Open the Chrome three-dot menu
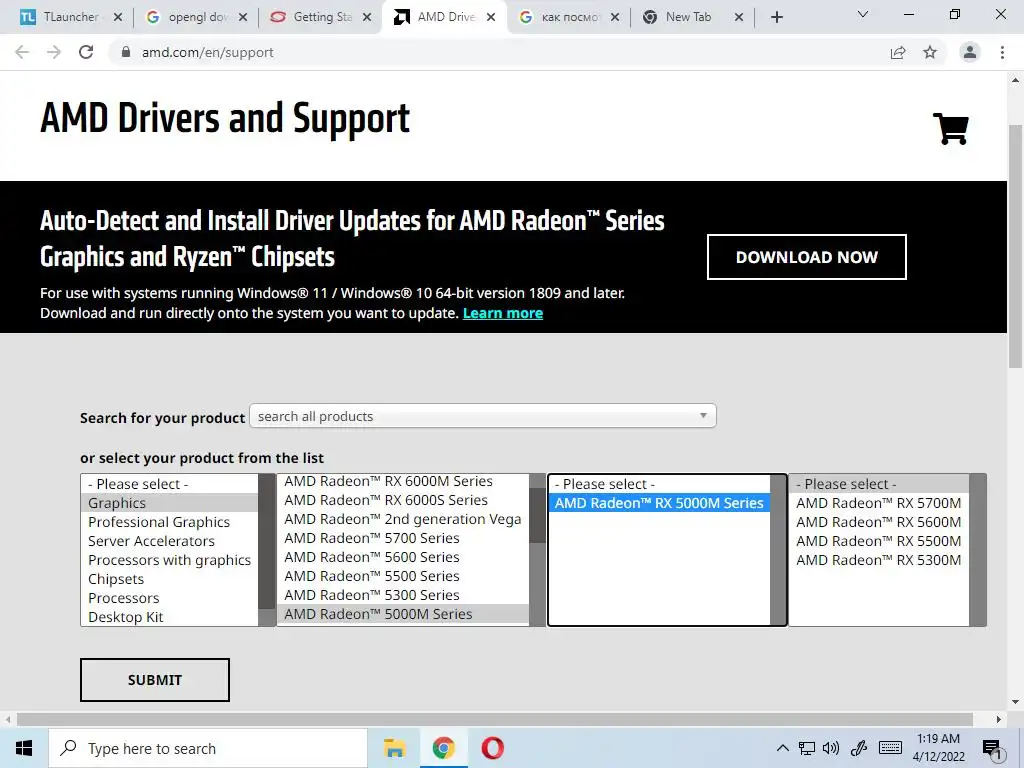Screen dimensions: 1024x768 click(1002, 52)
